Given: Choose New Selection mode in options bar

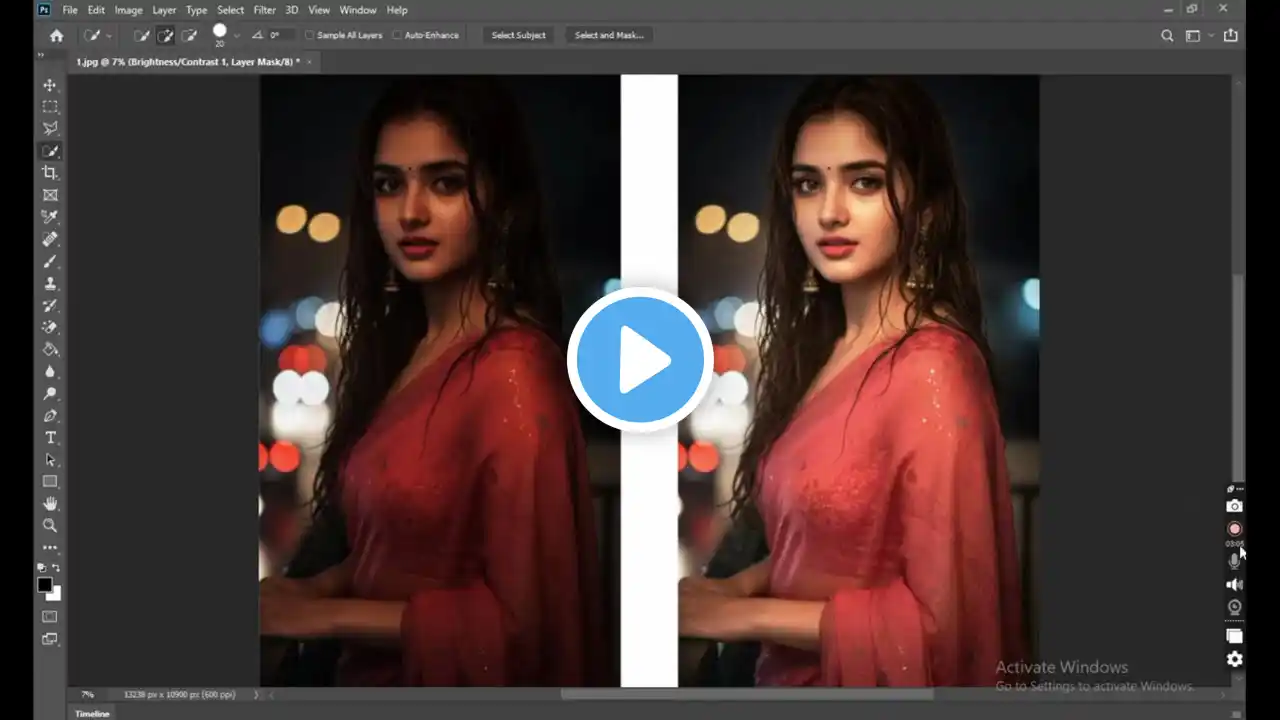Looking at the screenshot, I should point(142,35).
